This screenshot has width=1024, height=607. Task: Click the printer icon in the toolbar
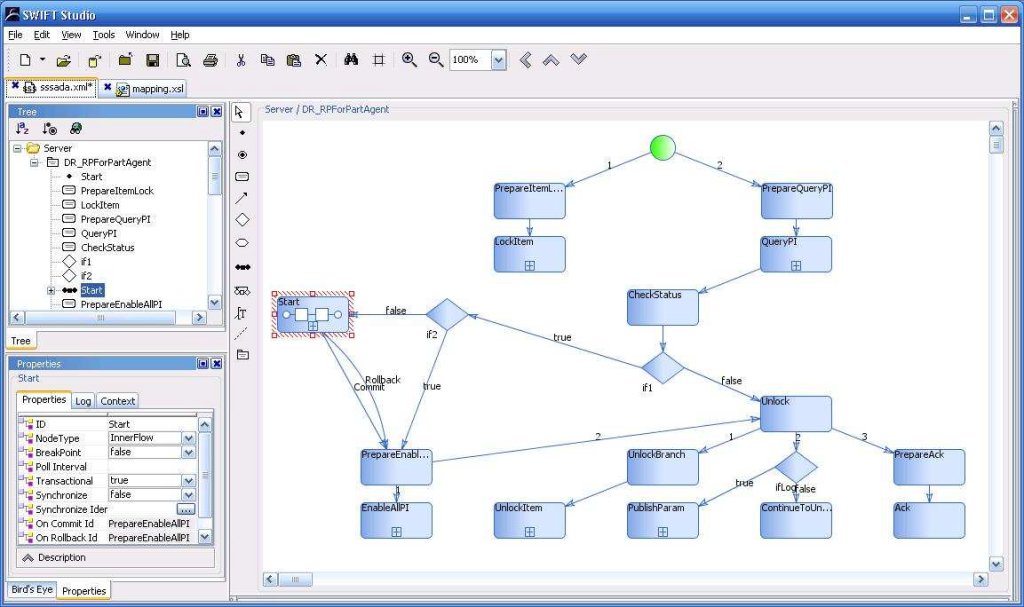[x=210, y=60]
